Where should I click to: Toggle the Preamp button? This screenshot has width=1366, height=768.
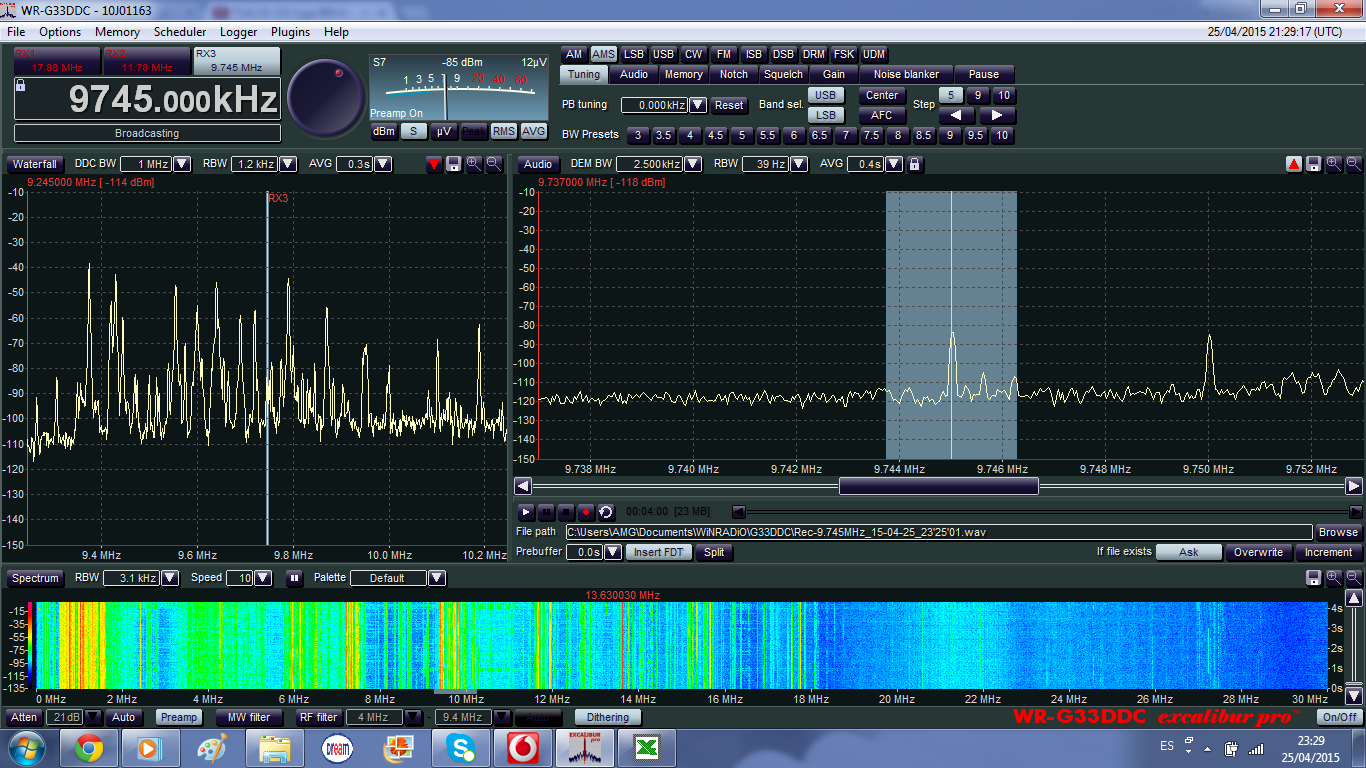tap(179, 717)
